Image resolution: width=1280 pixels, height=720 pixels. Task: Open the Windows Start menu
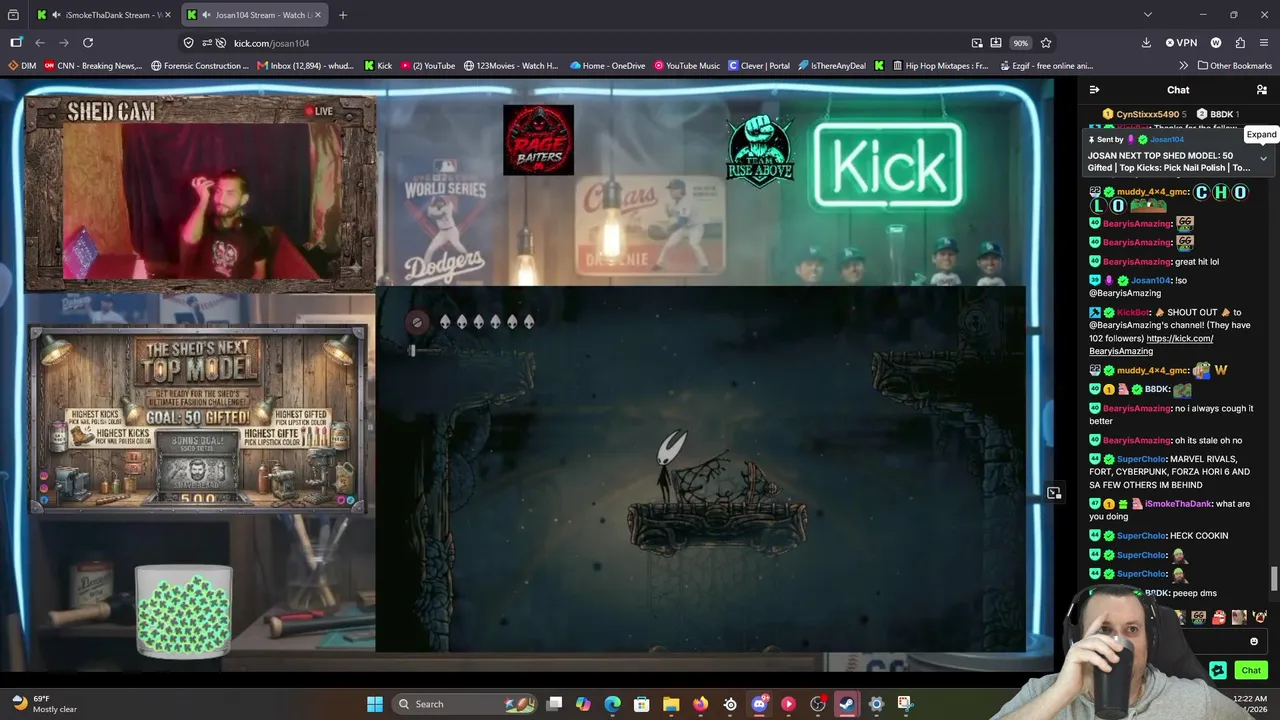tap(375, 704)
